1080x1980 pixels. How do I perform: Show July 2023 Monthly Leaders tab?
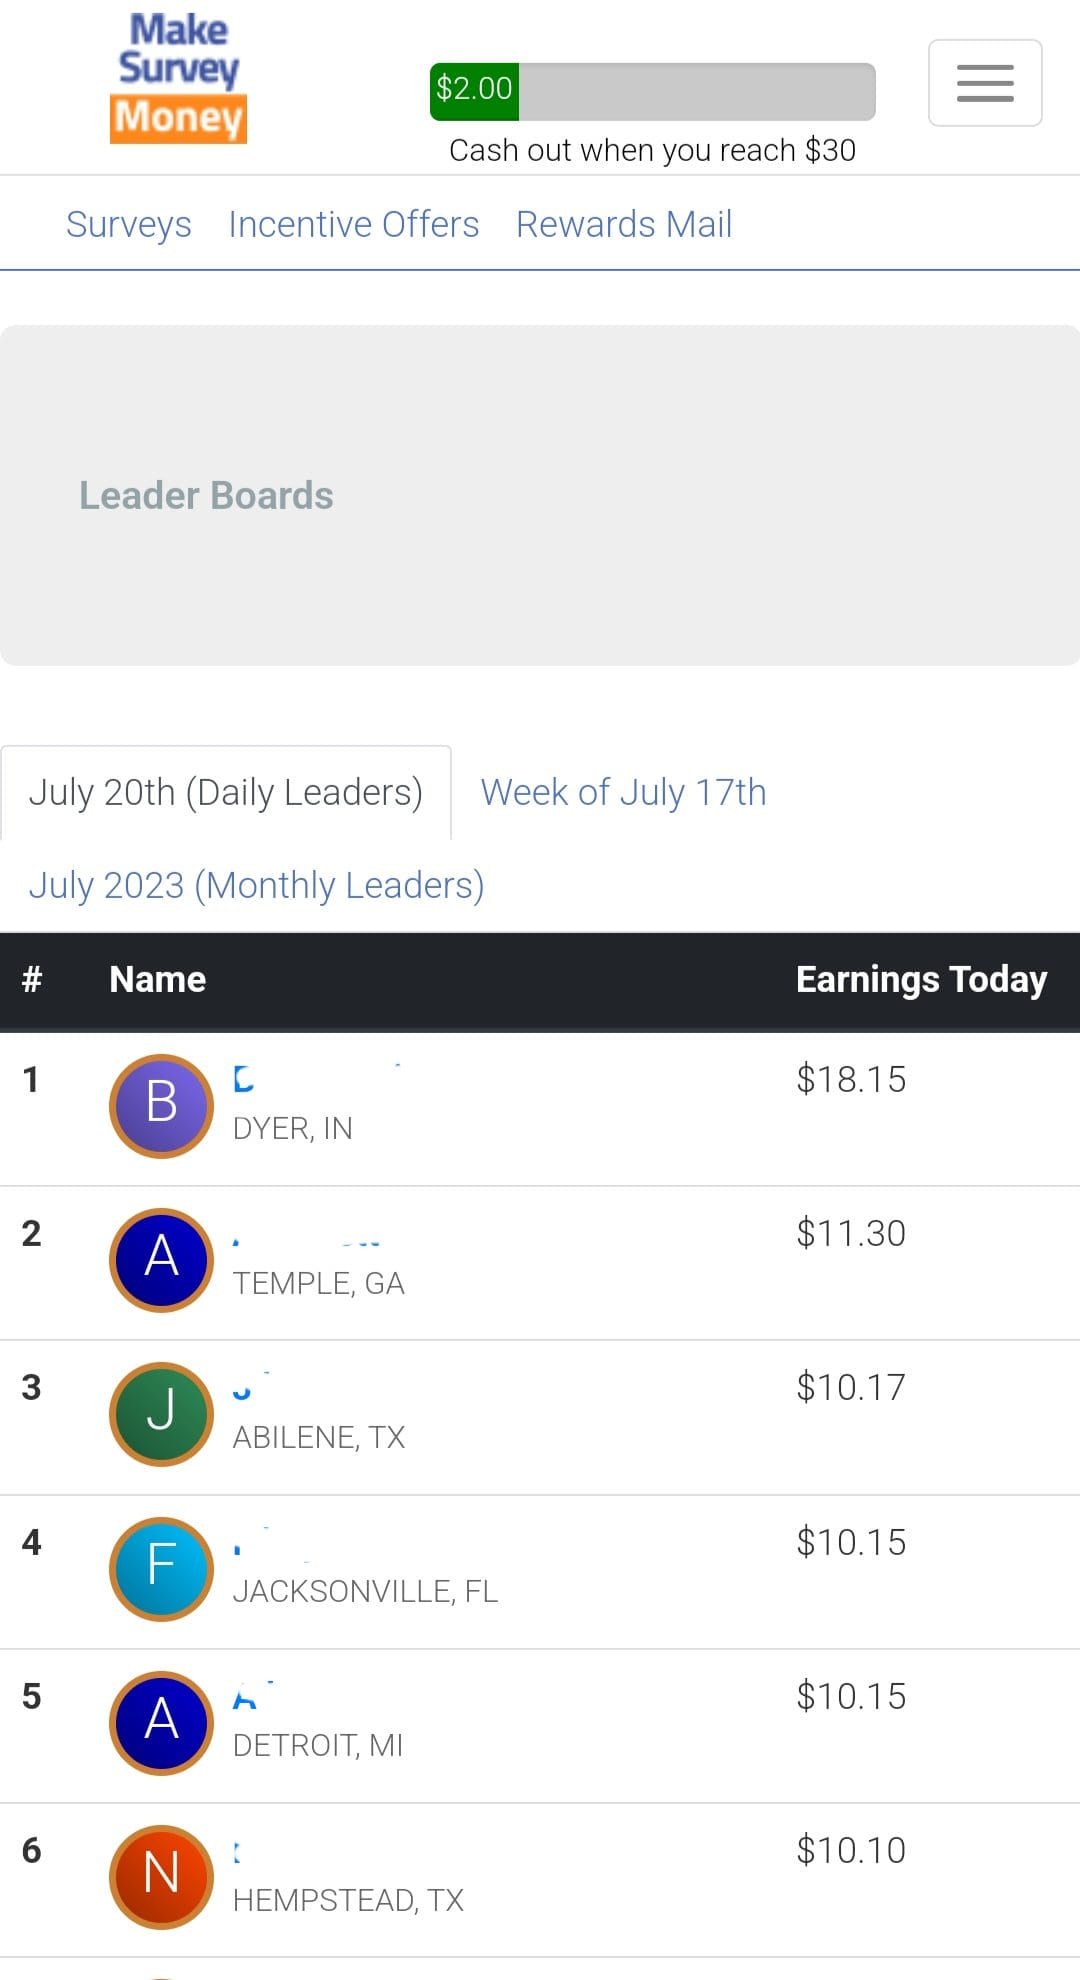click(256, 885)
